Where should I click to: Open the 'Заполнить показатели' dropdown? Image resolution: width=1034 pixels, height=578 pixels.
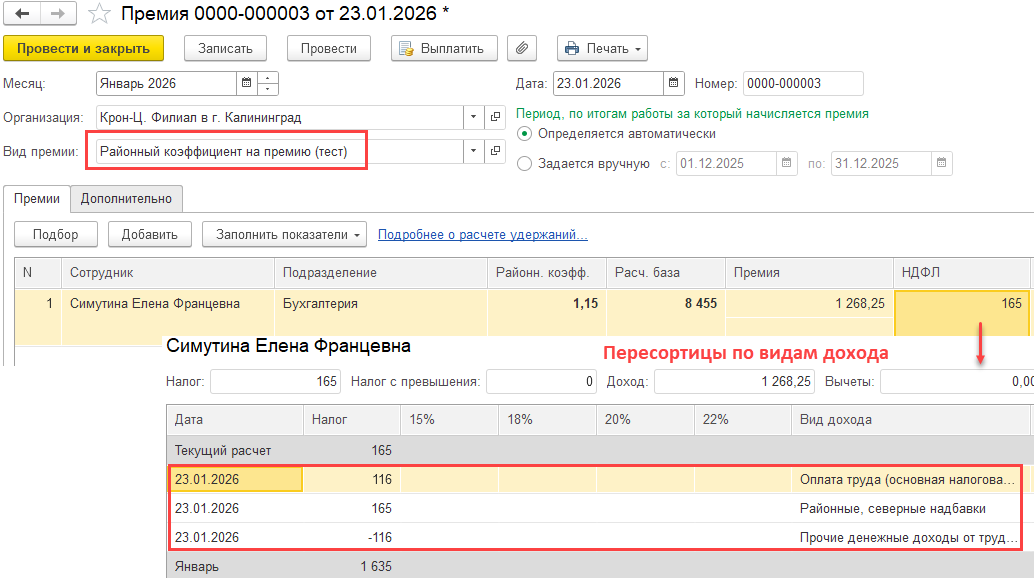[x=284, y=235]
